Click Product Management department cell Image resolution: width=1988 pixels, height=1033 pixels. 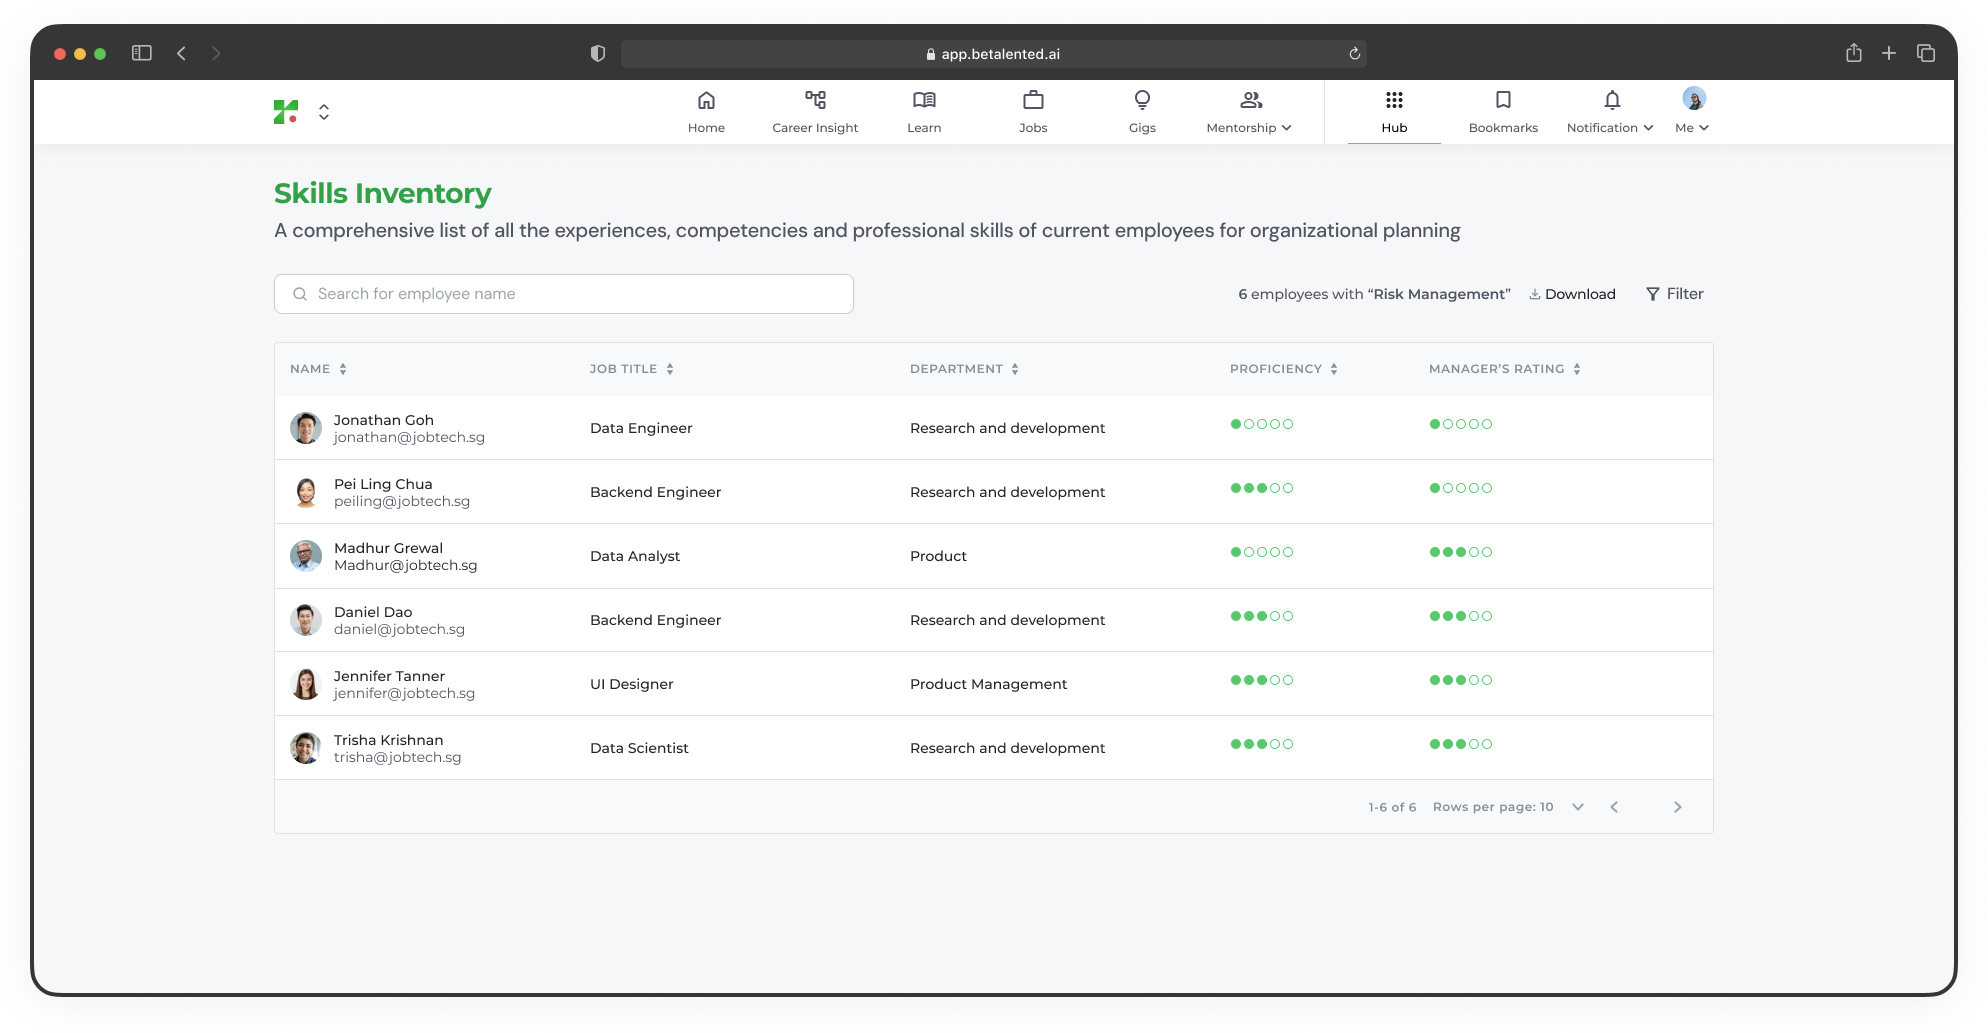point(988,684)
